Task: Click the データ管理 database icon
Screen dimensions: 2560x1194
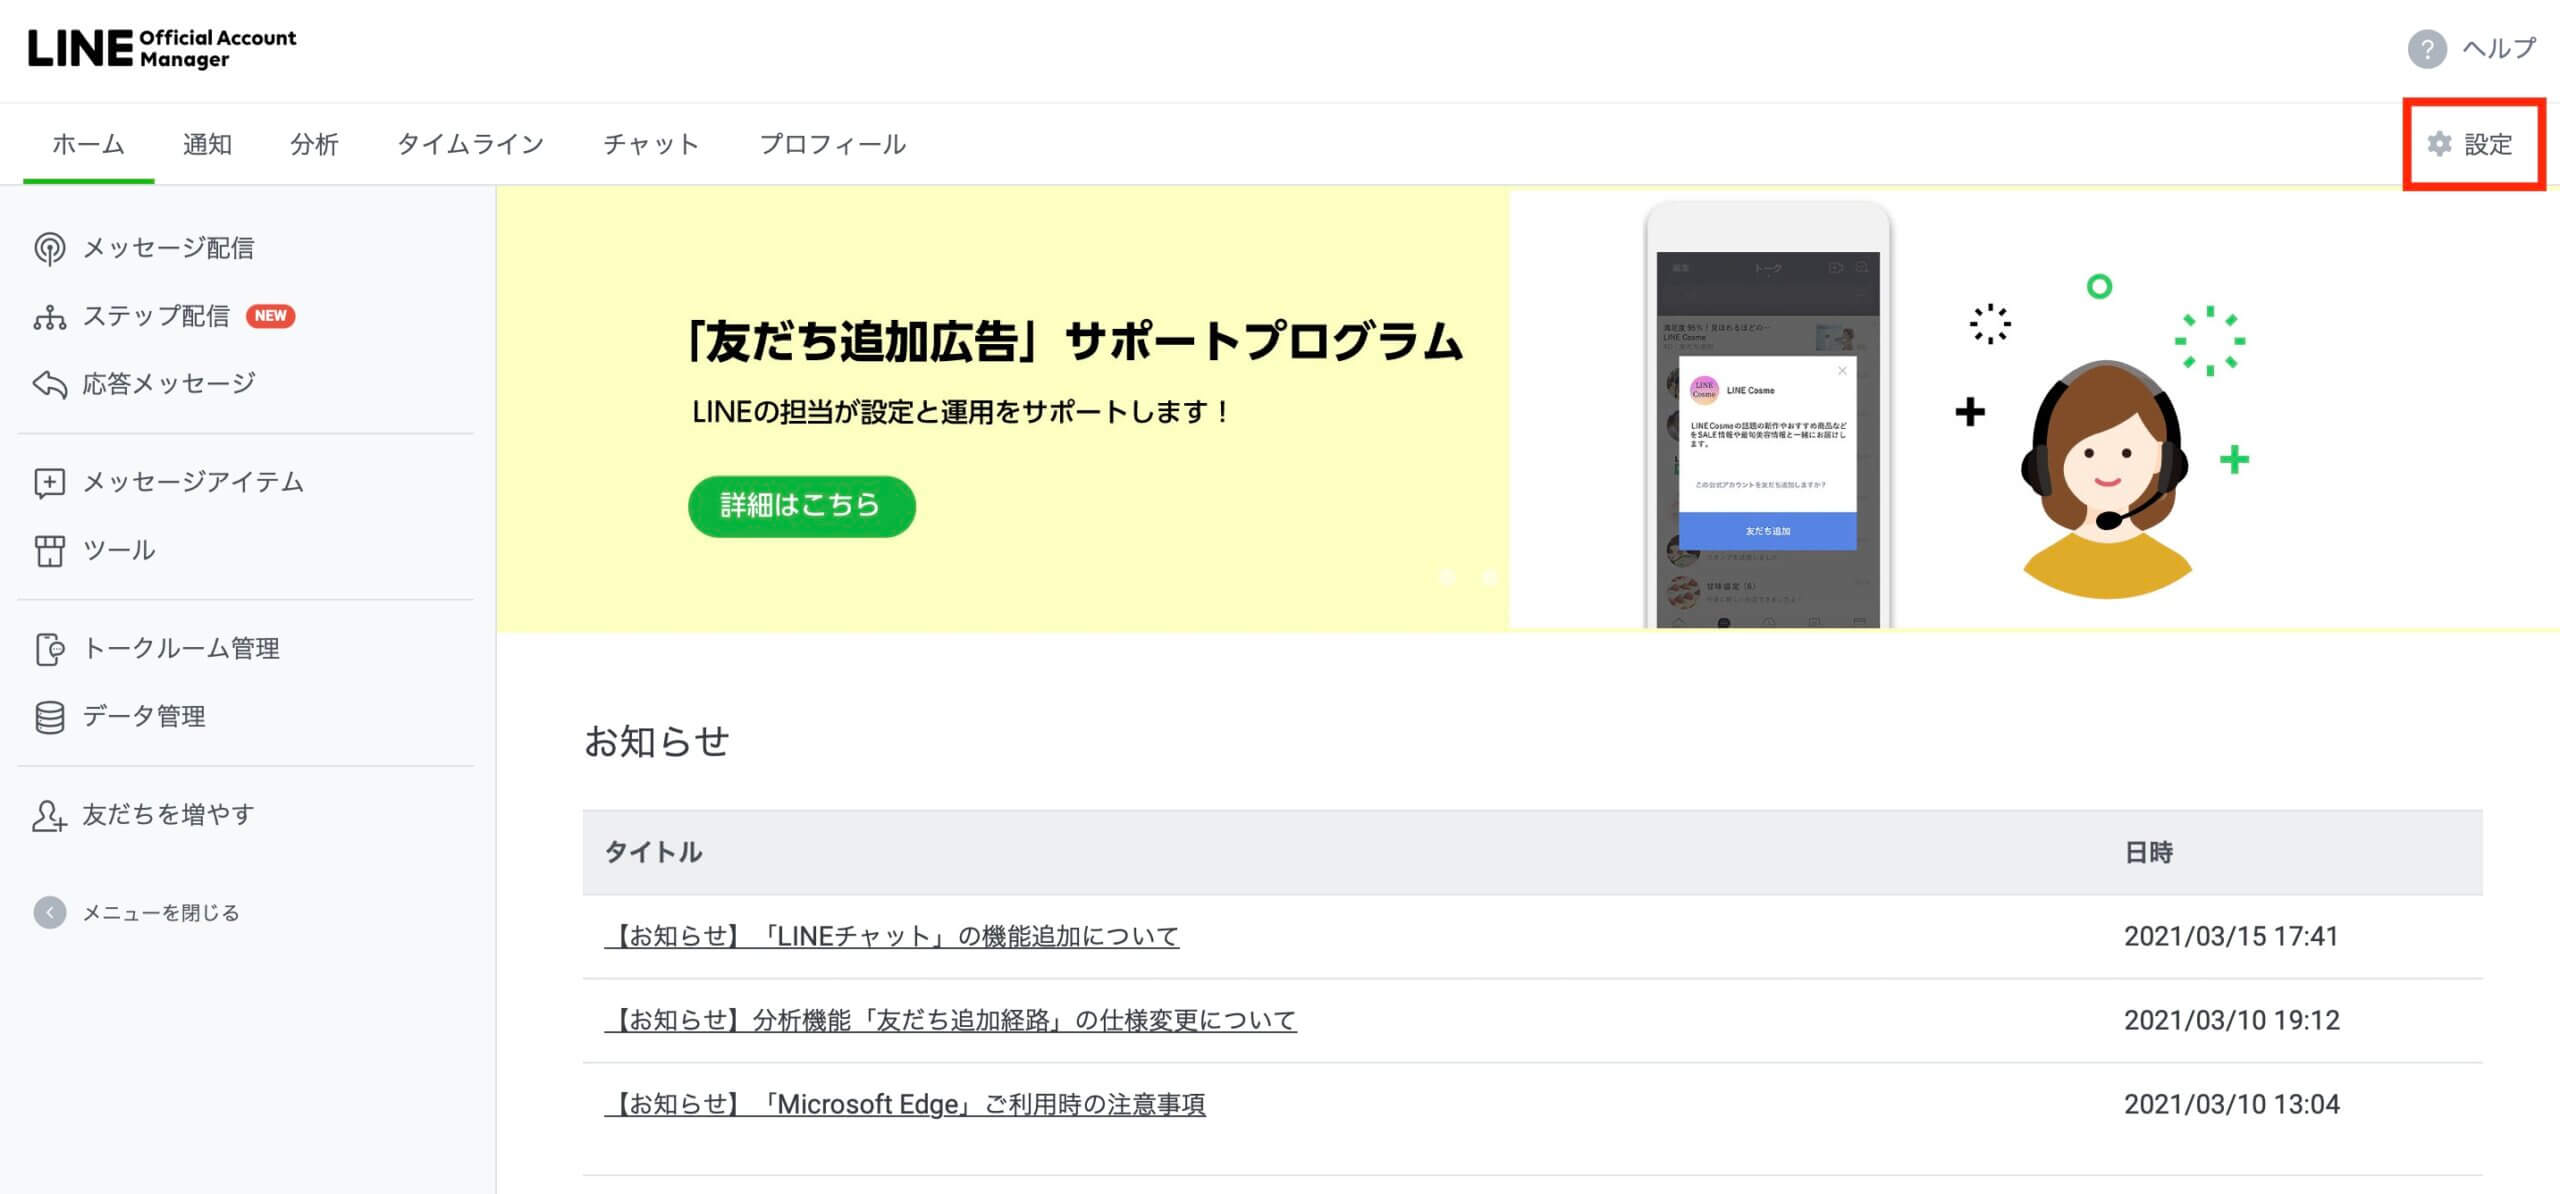Action: [49, 717]
